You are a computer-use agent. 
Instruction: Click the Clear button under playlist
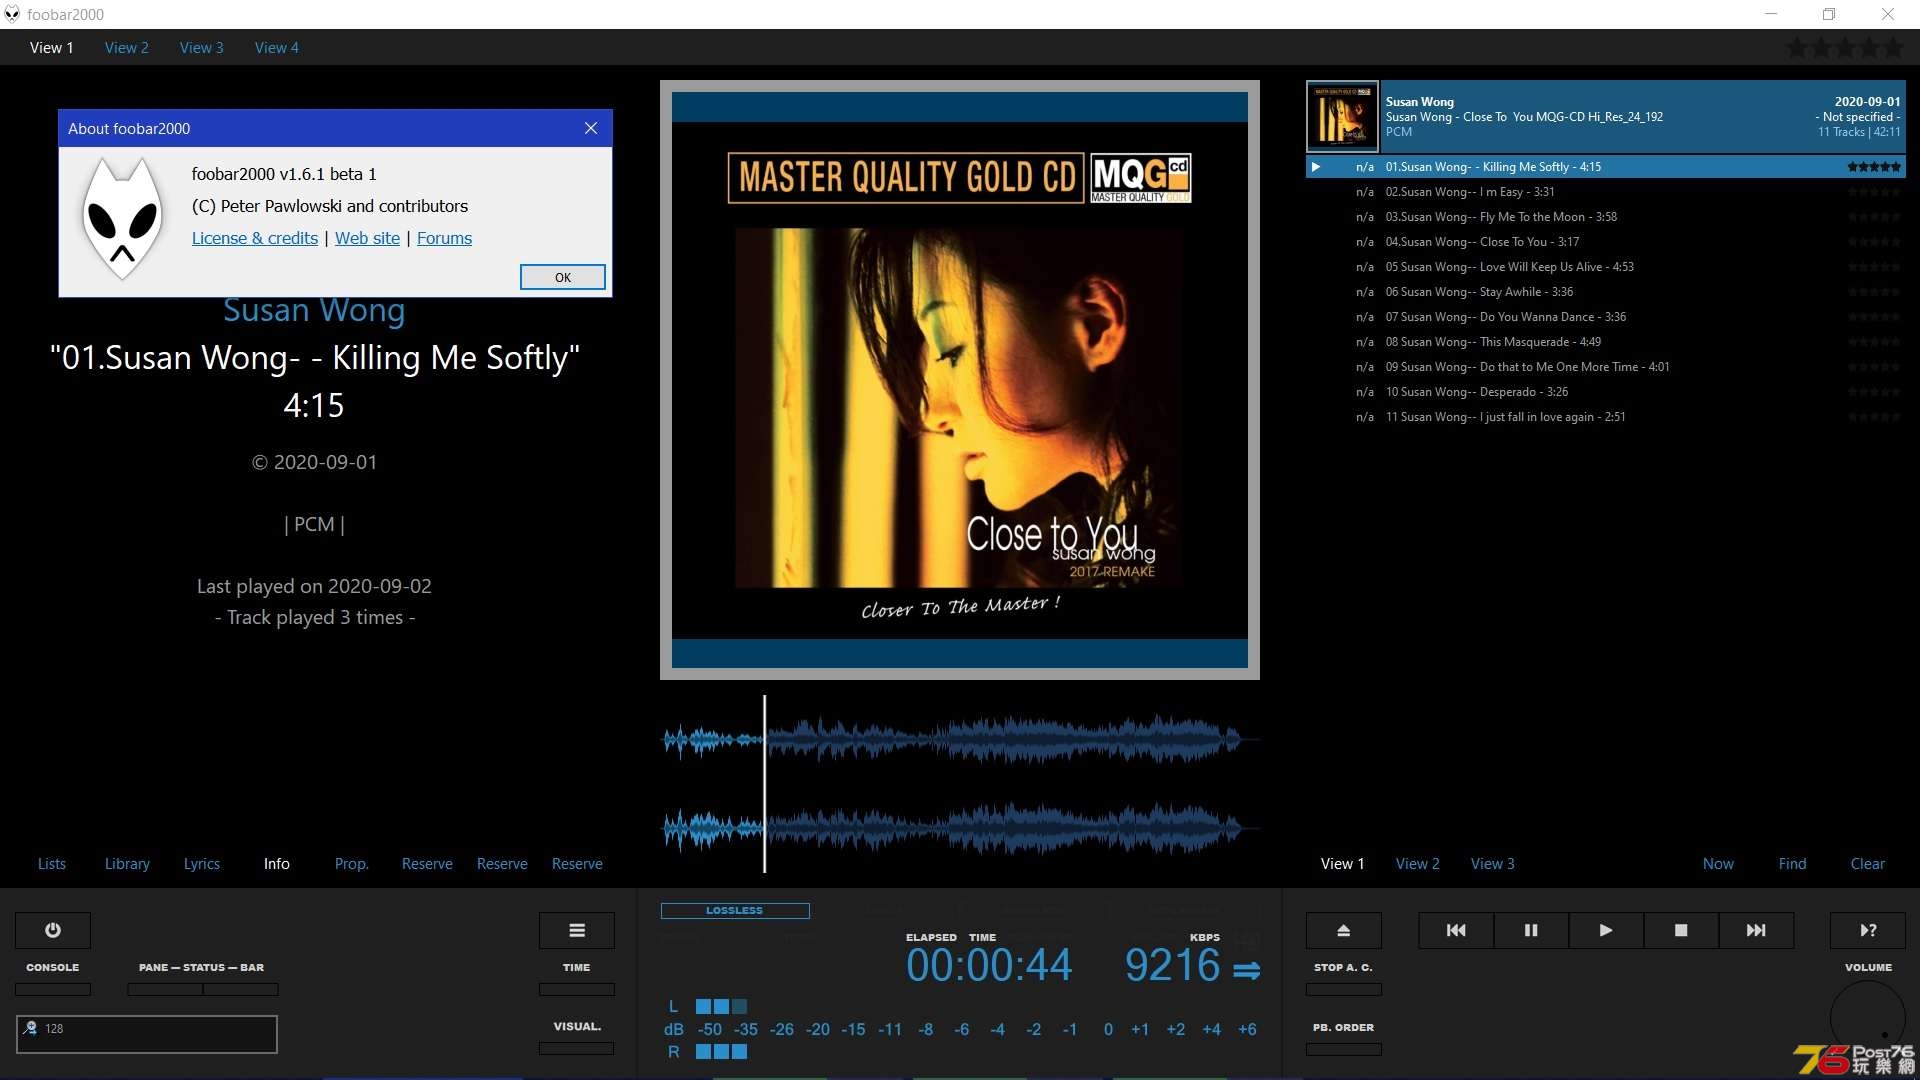[1868, 864]
